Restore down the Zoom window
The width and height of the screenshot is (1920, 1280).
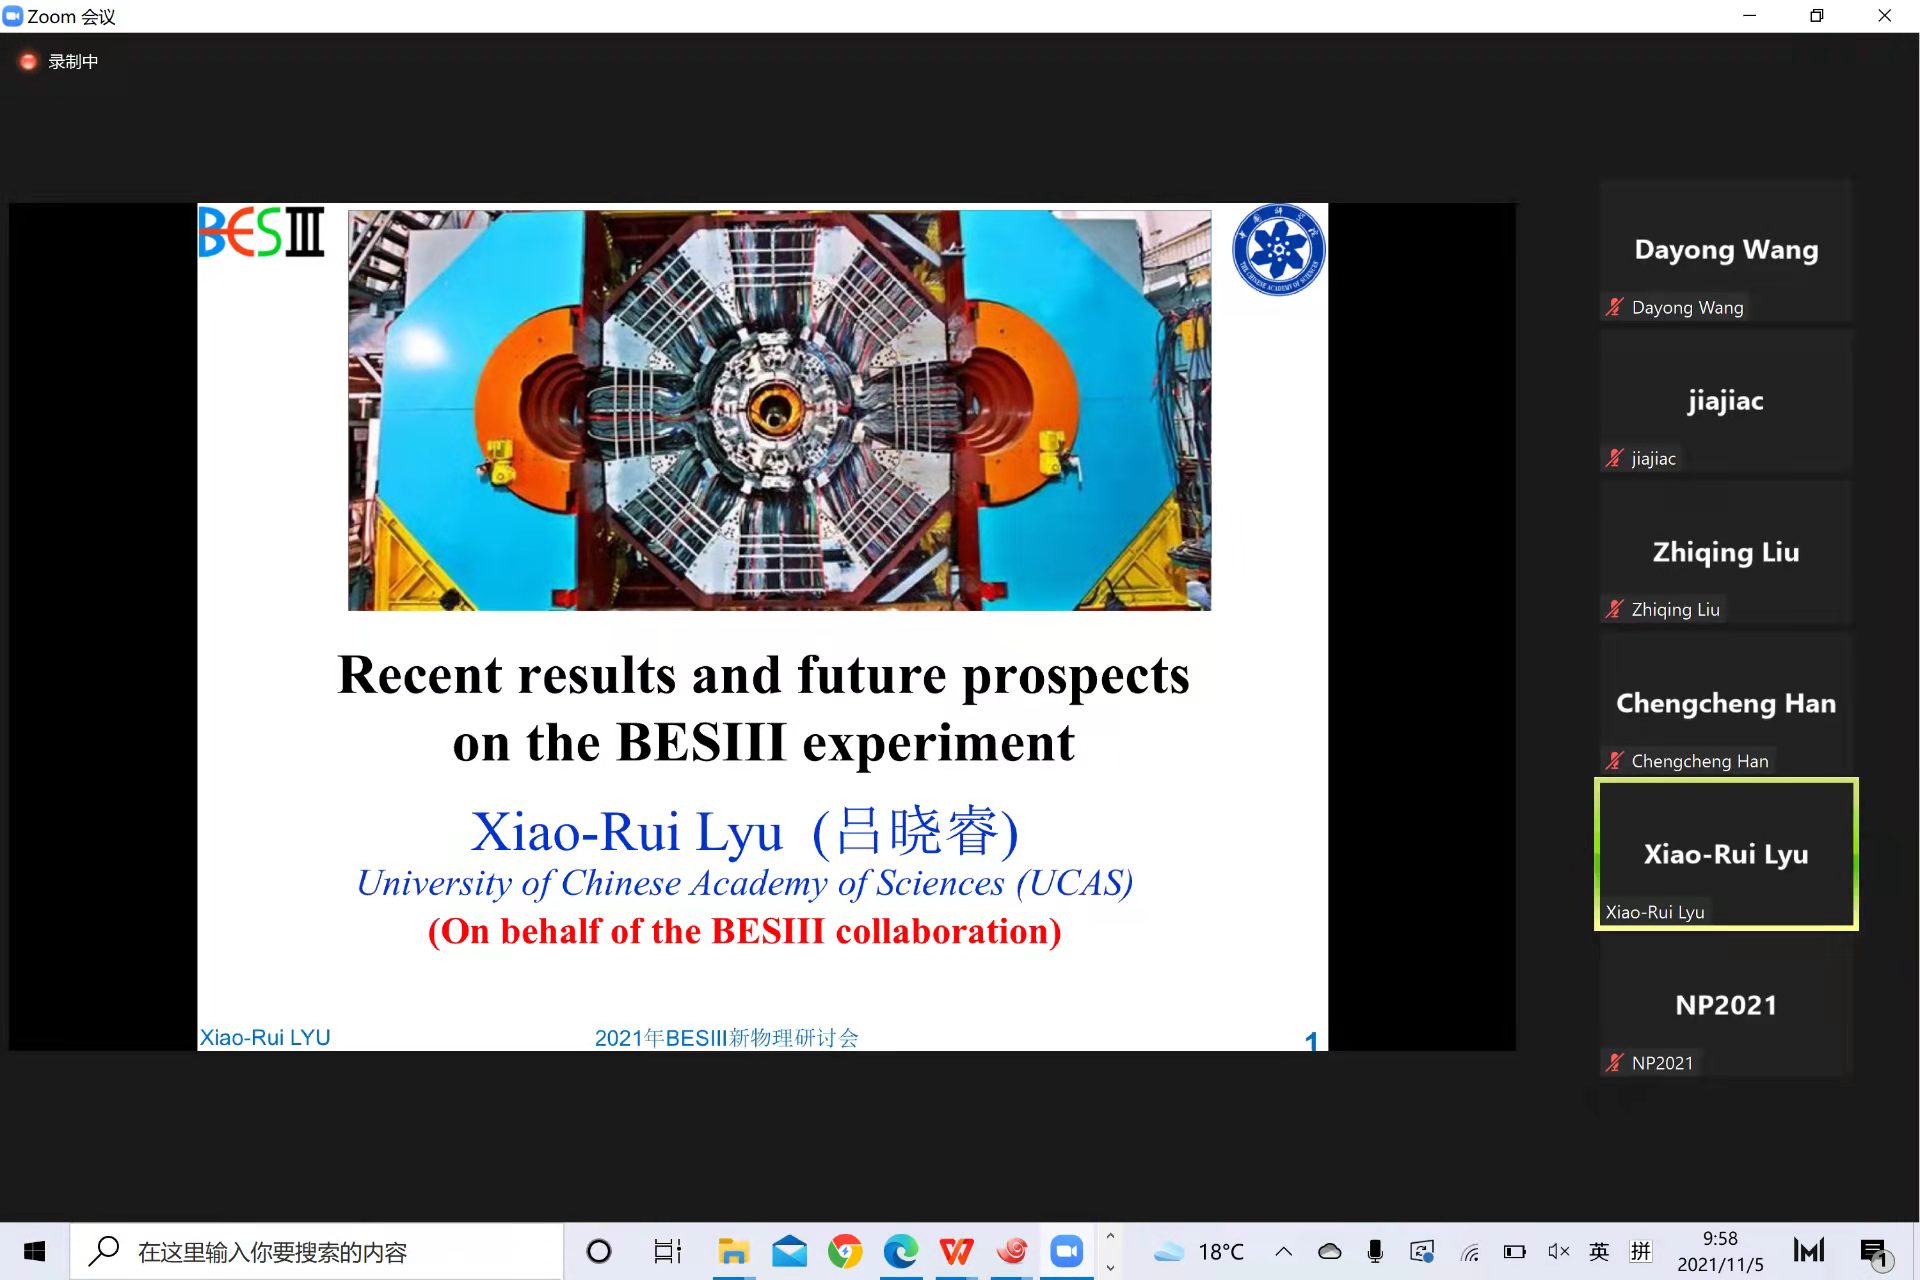tap(1816, 16)
